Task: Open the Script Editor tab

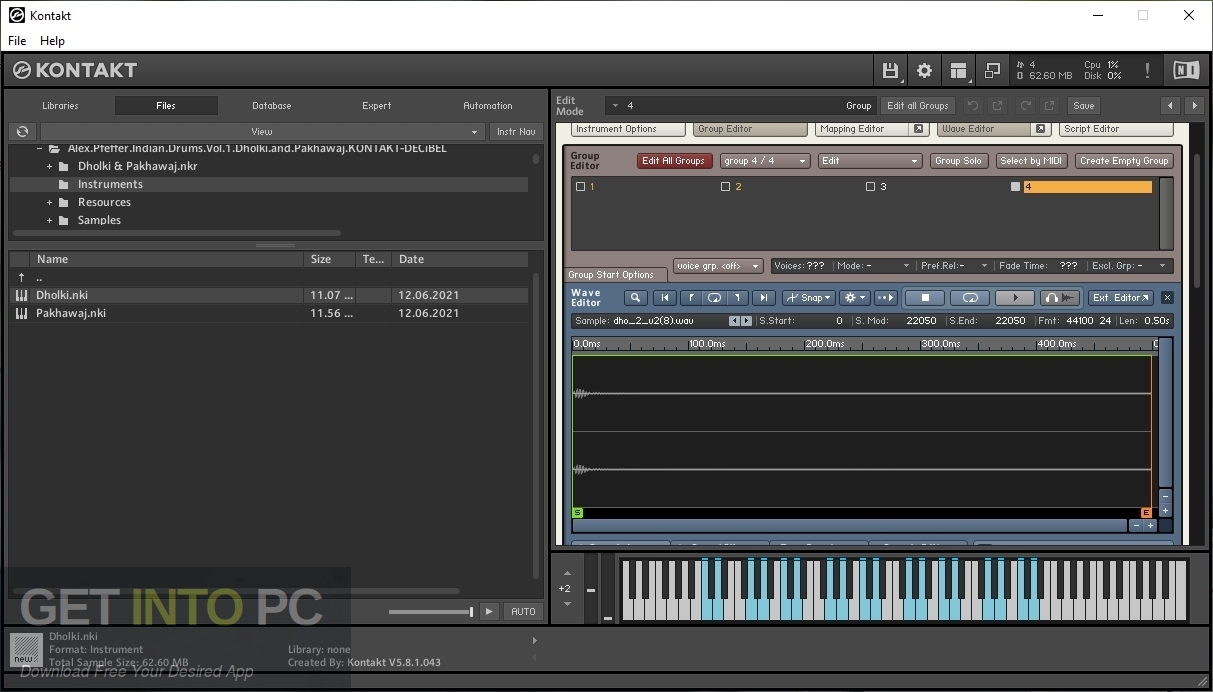Action: pos(1116,129)
